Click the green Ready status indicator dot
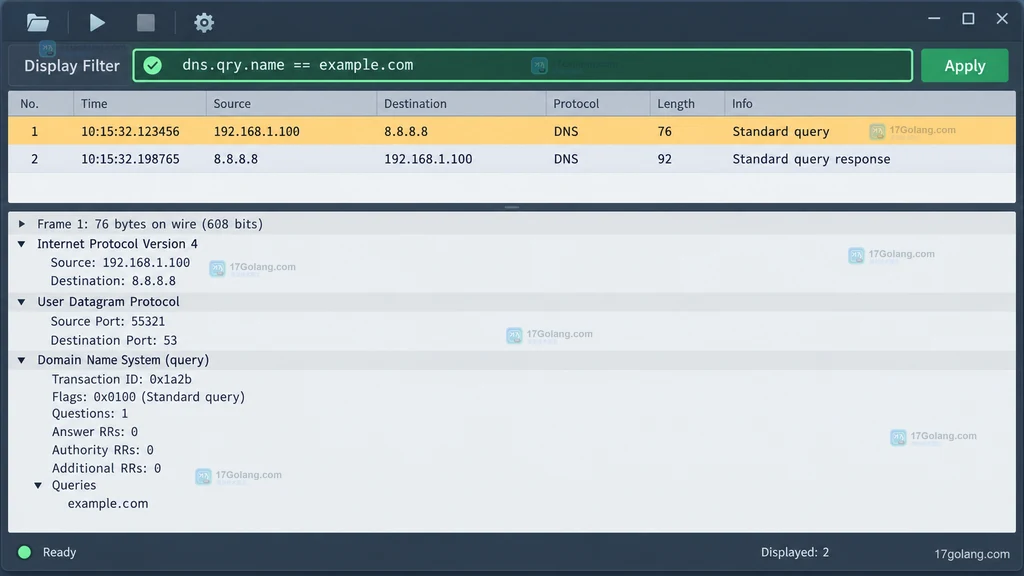Image resolution: width=1024 pixels, height=576 pixels. (x=25, y=552)
